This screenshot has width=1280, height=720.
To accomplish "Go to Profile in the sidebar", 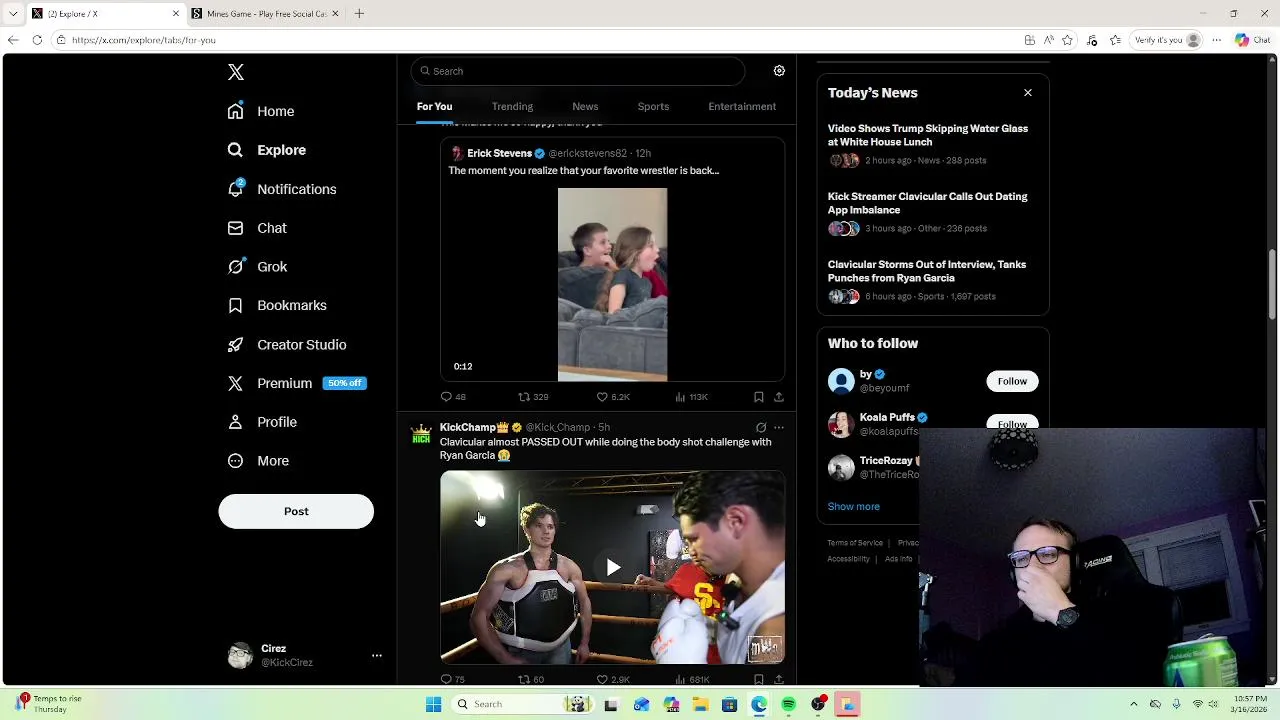I will [x=262, y=422].
